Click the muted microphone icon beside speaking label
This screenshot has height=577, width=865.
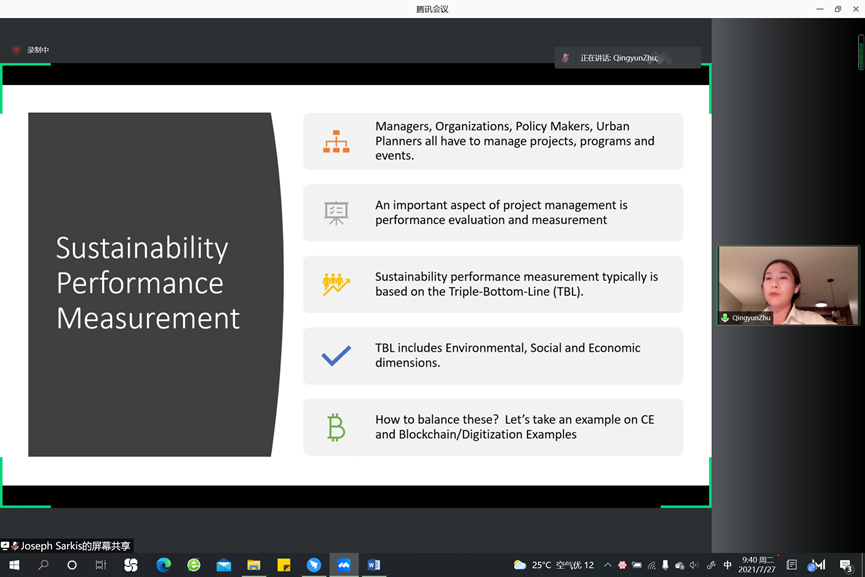pos(566,58)
